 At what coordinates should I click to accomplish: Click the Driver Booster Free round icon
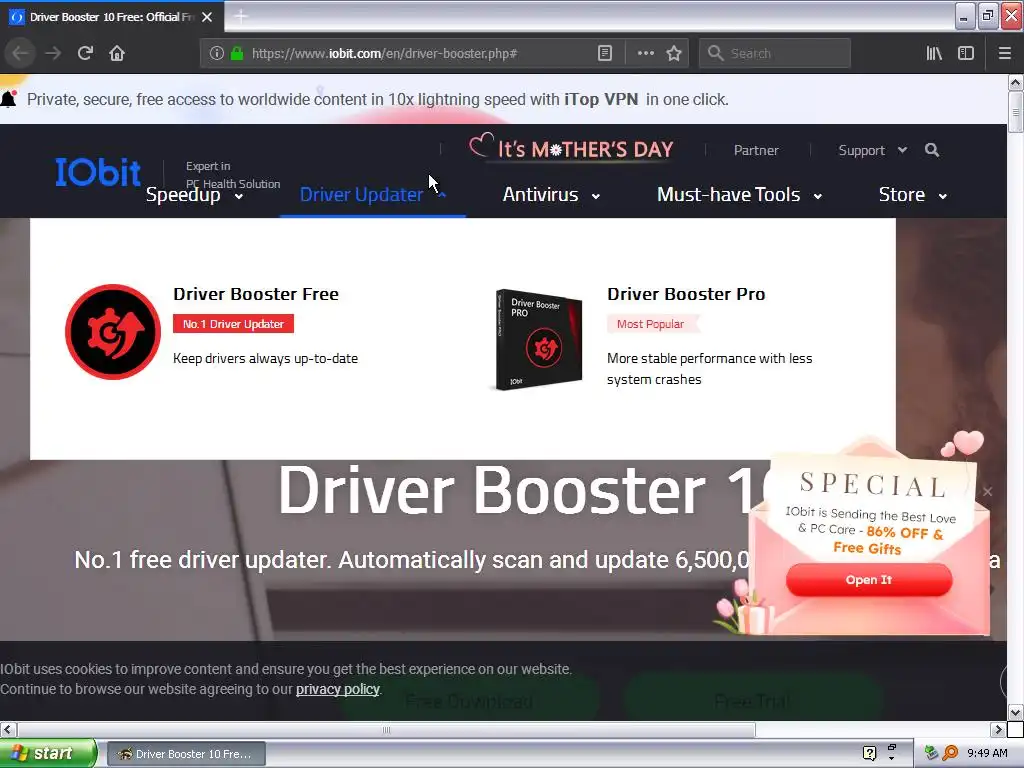[x=113, y=332]
